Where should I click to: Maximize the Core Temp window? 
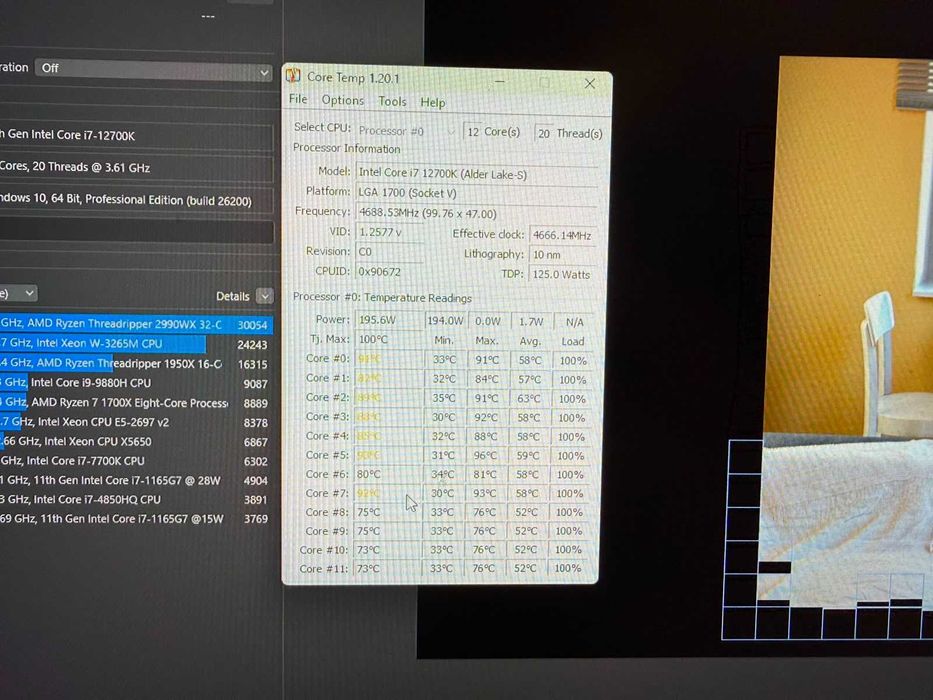544,82
